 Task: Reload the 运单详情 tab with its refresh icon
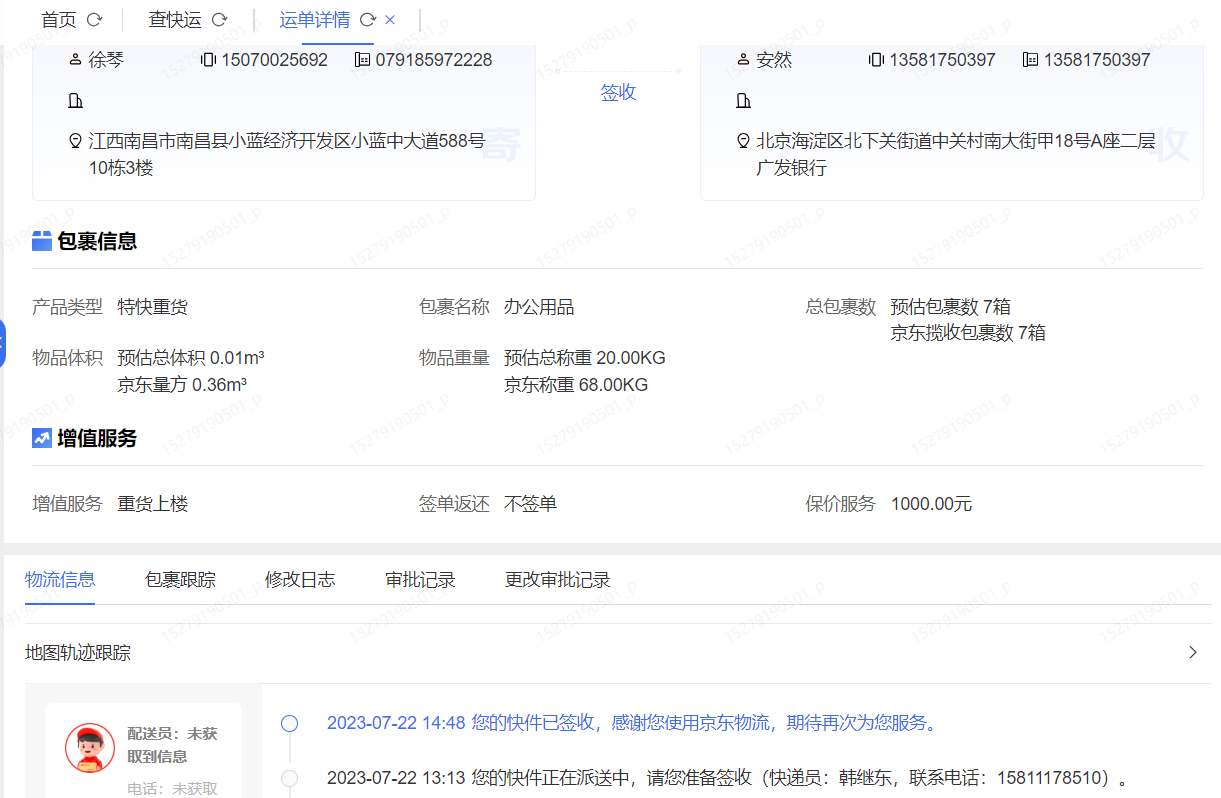point(367,20)
